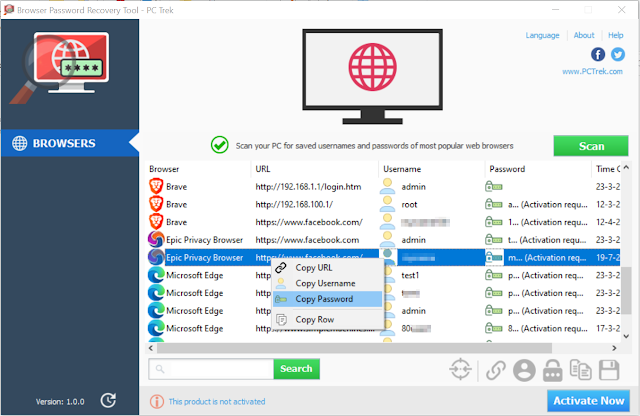The image size is (640, 416).
Task: Click the green Search button
Action: (x=296, y=369)
